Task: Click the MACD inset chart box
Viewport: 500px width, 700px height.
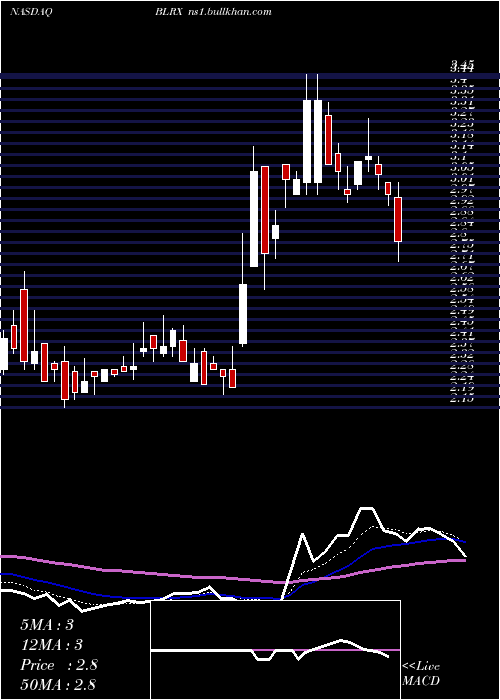Action: tap(276, 650)
